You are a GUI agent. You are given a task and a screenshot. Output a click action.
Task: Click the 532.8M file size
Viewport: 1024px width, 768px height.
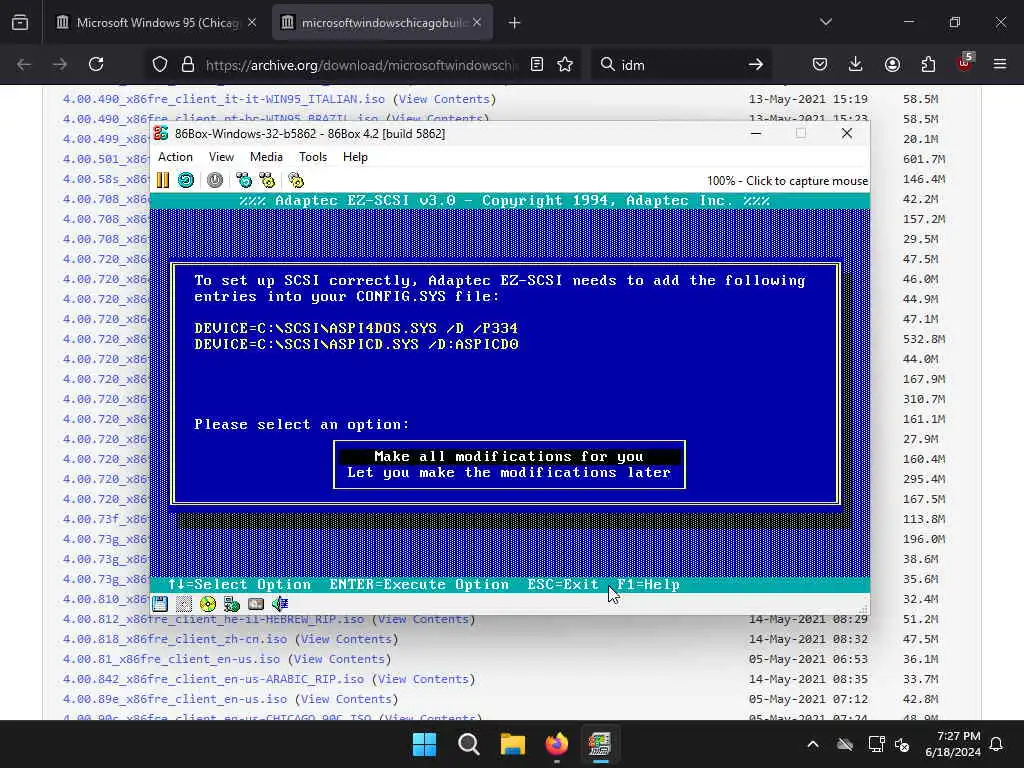(x=924, y=339)
